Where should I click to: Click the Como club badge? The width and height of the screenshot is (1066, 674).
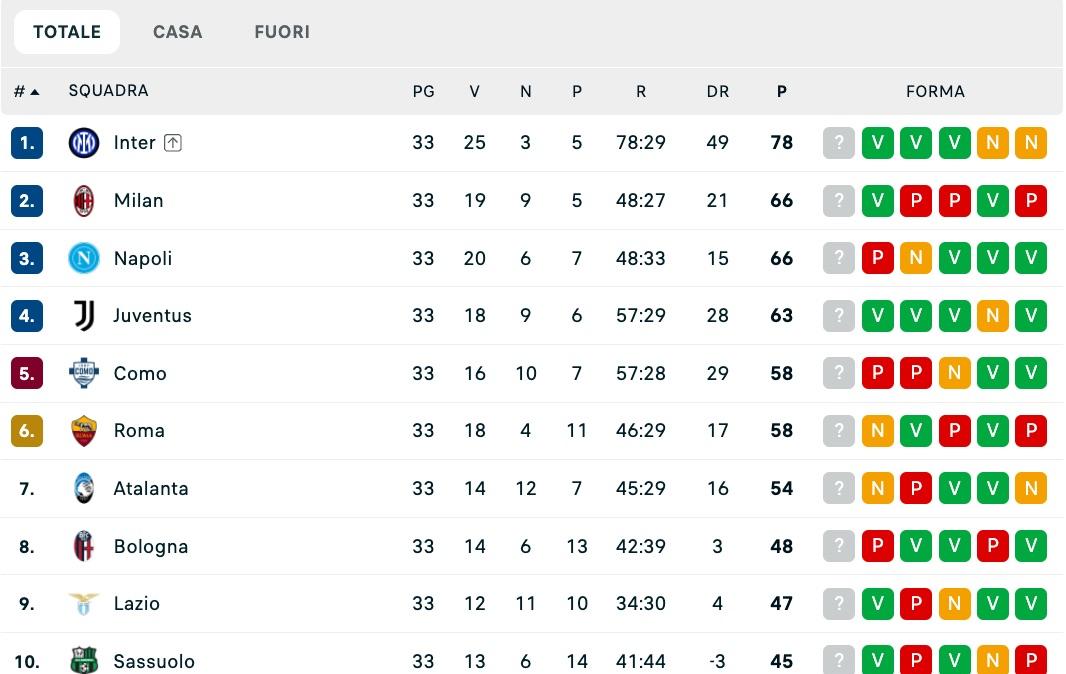click(84, 373)
